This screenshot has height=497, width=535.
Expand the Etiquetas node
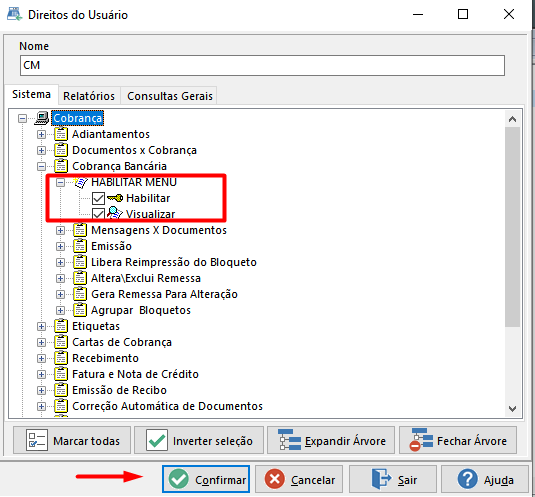(x=41, y=326)
